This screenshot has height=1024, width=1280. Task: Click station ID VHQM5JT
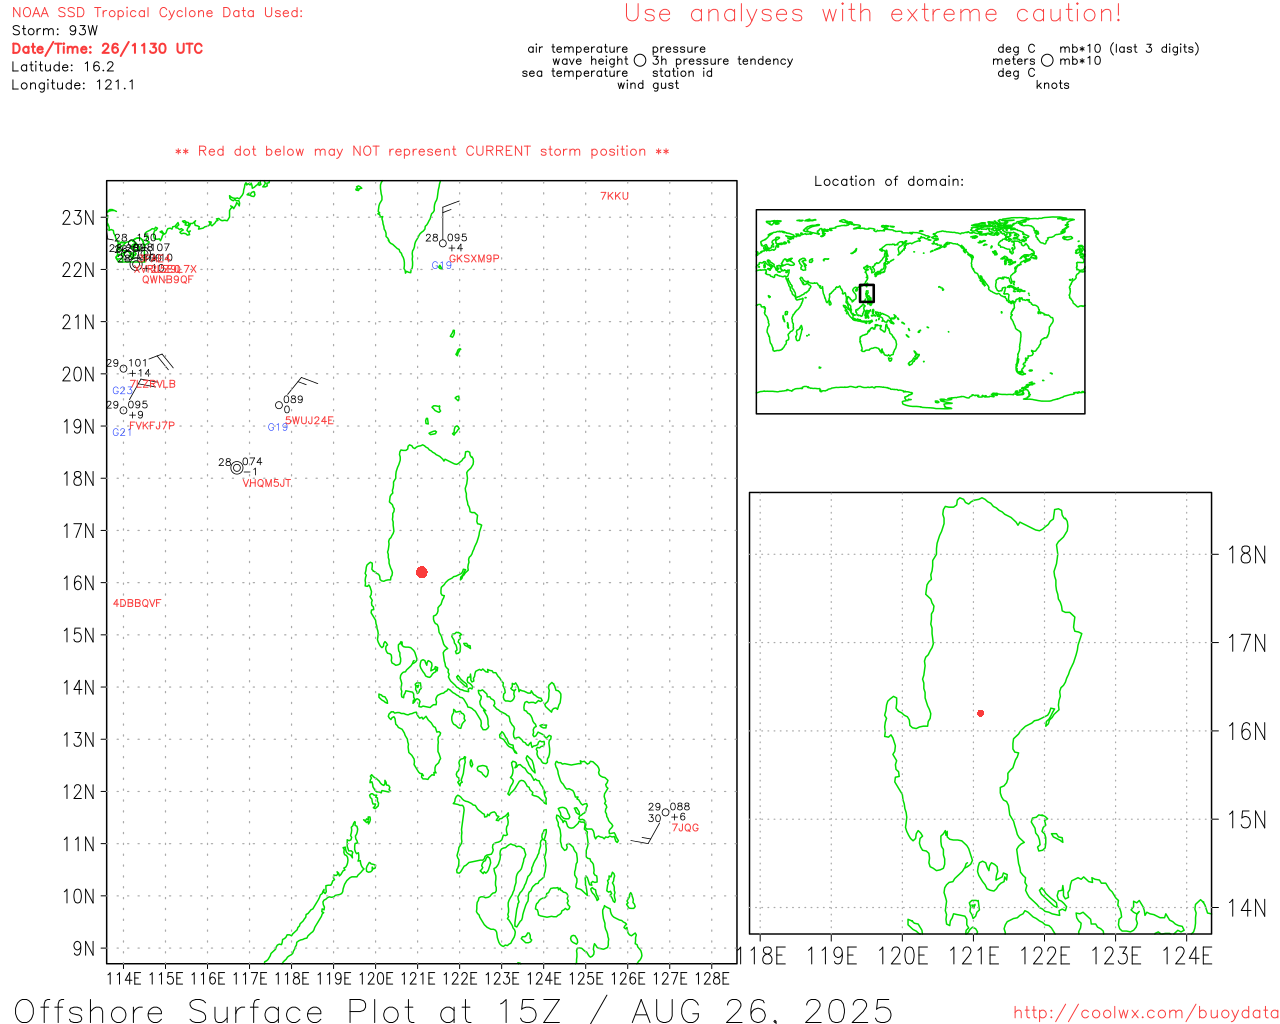tap(266, 483)
